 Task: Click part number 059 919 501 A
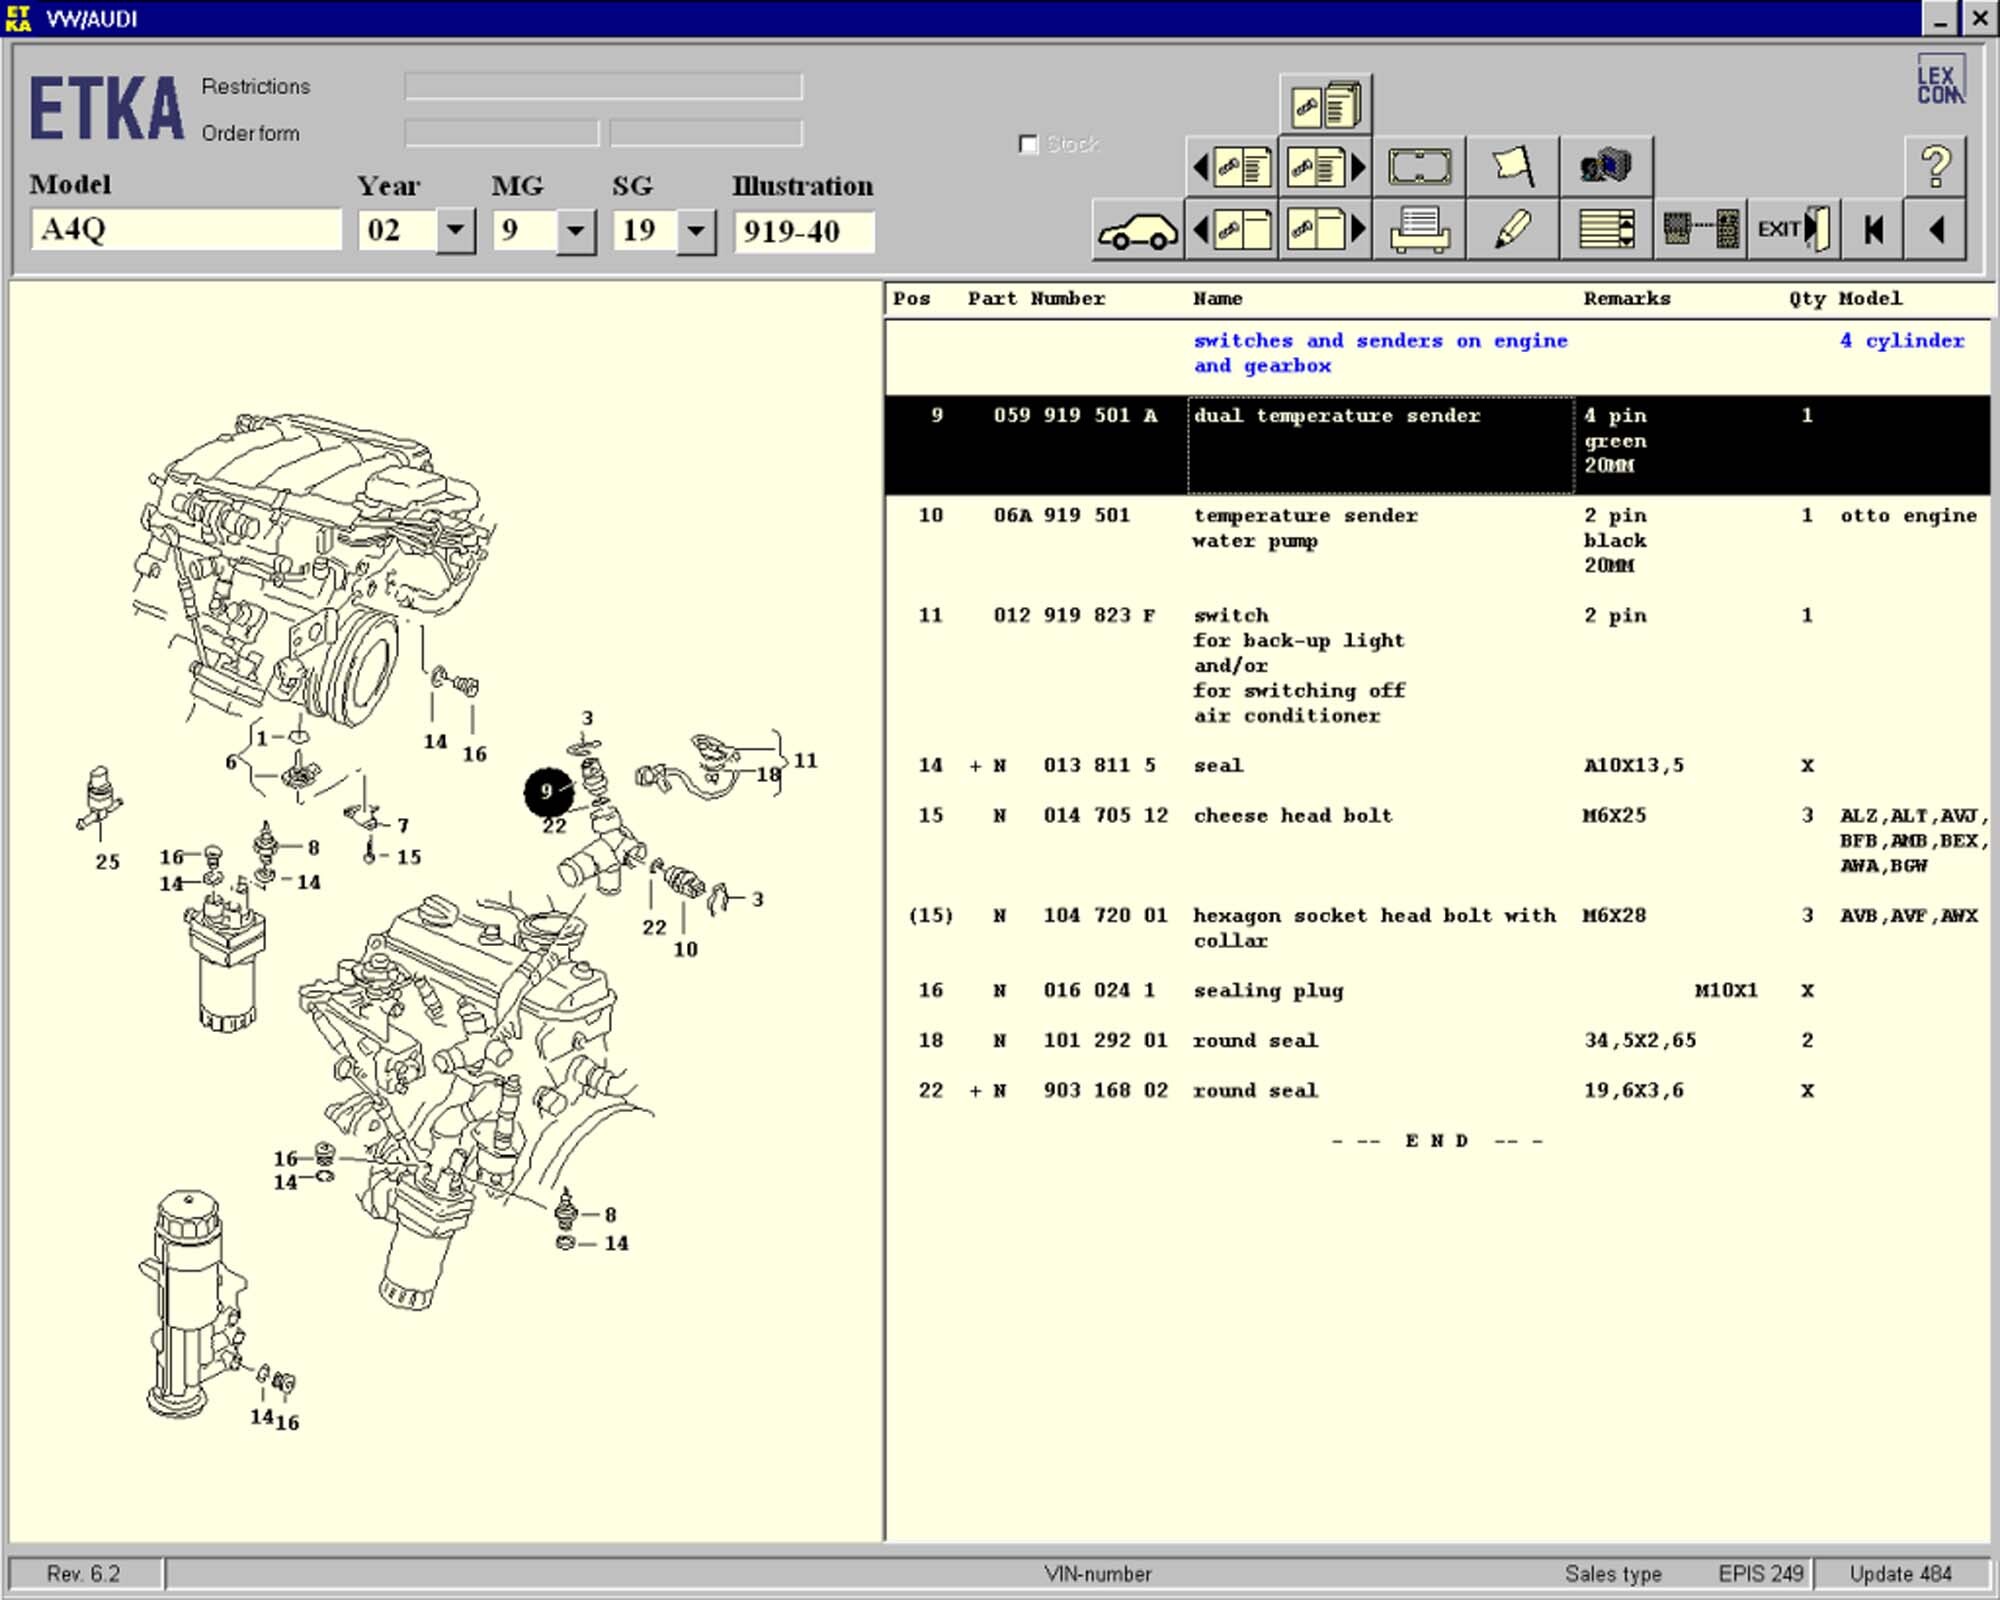[x=1075, y=416]
